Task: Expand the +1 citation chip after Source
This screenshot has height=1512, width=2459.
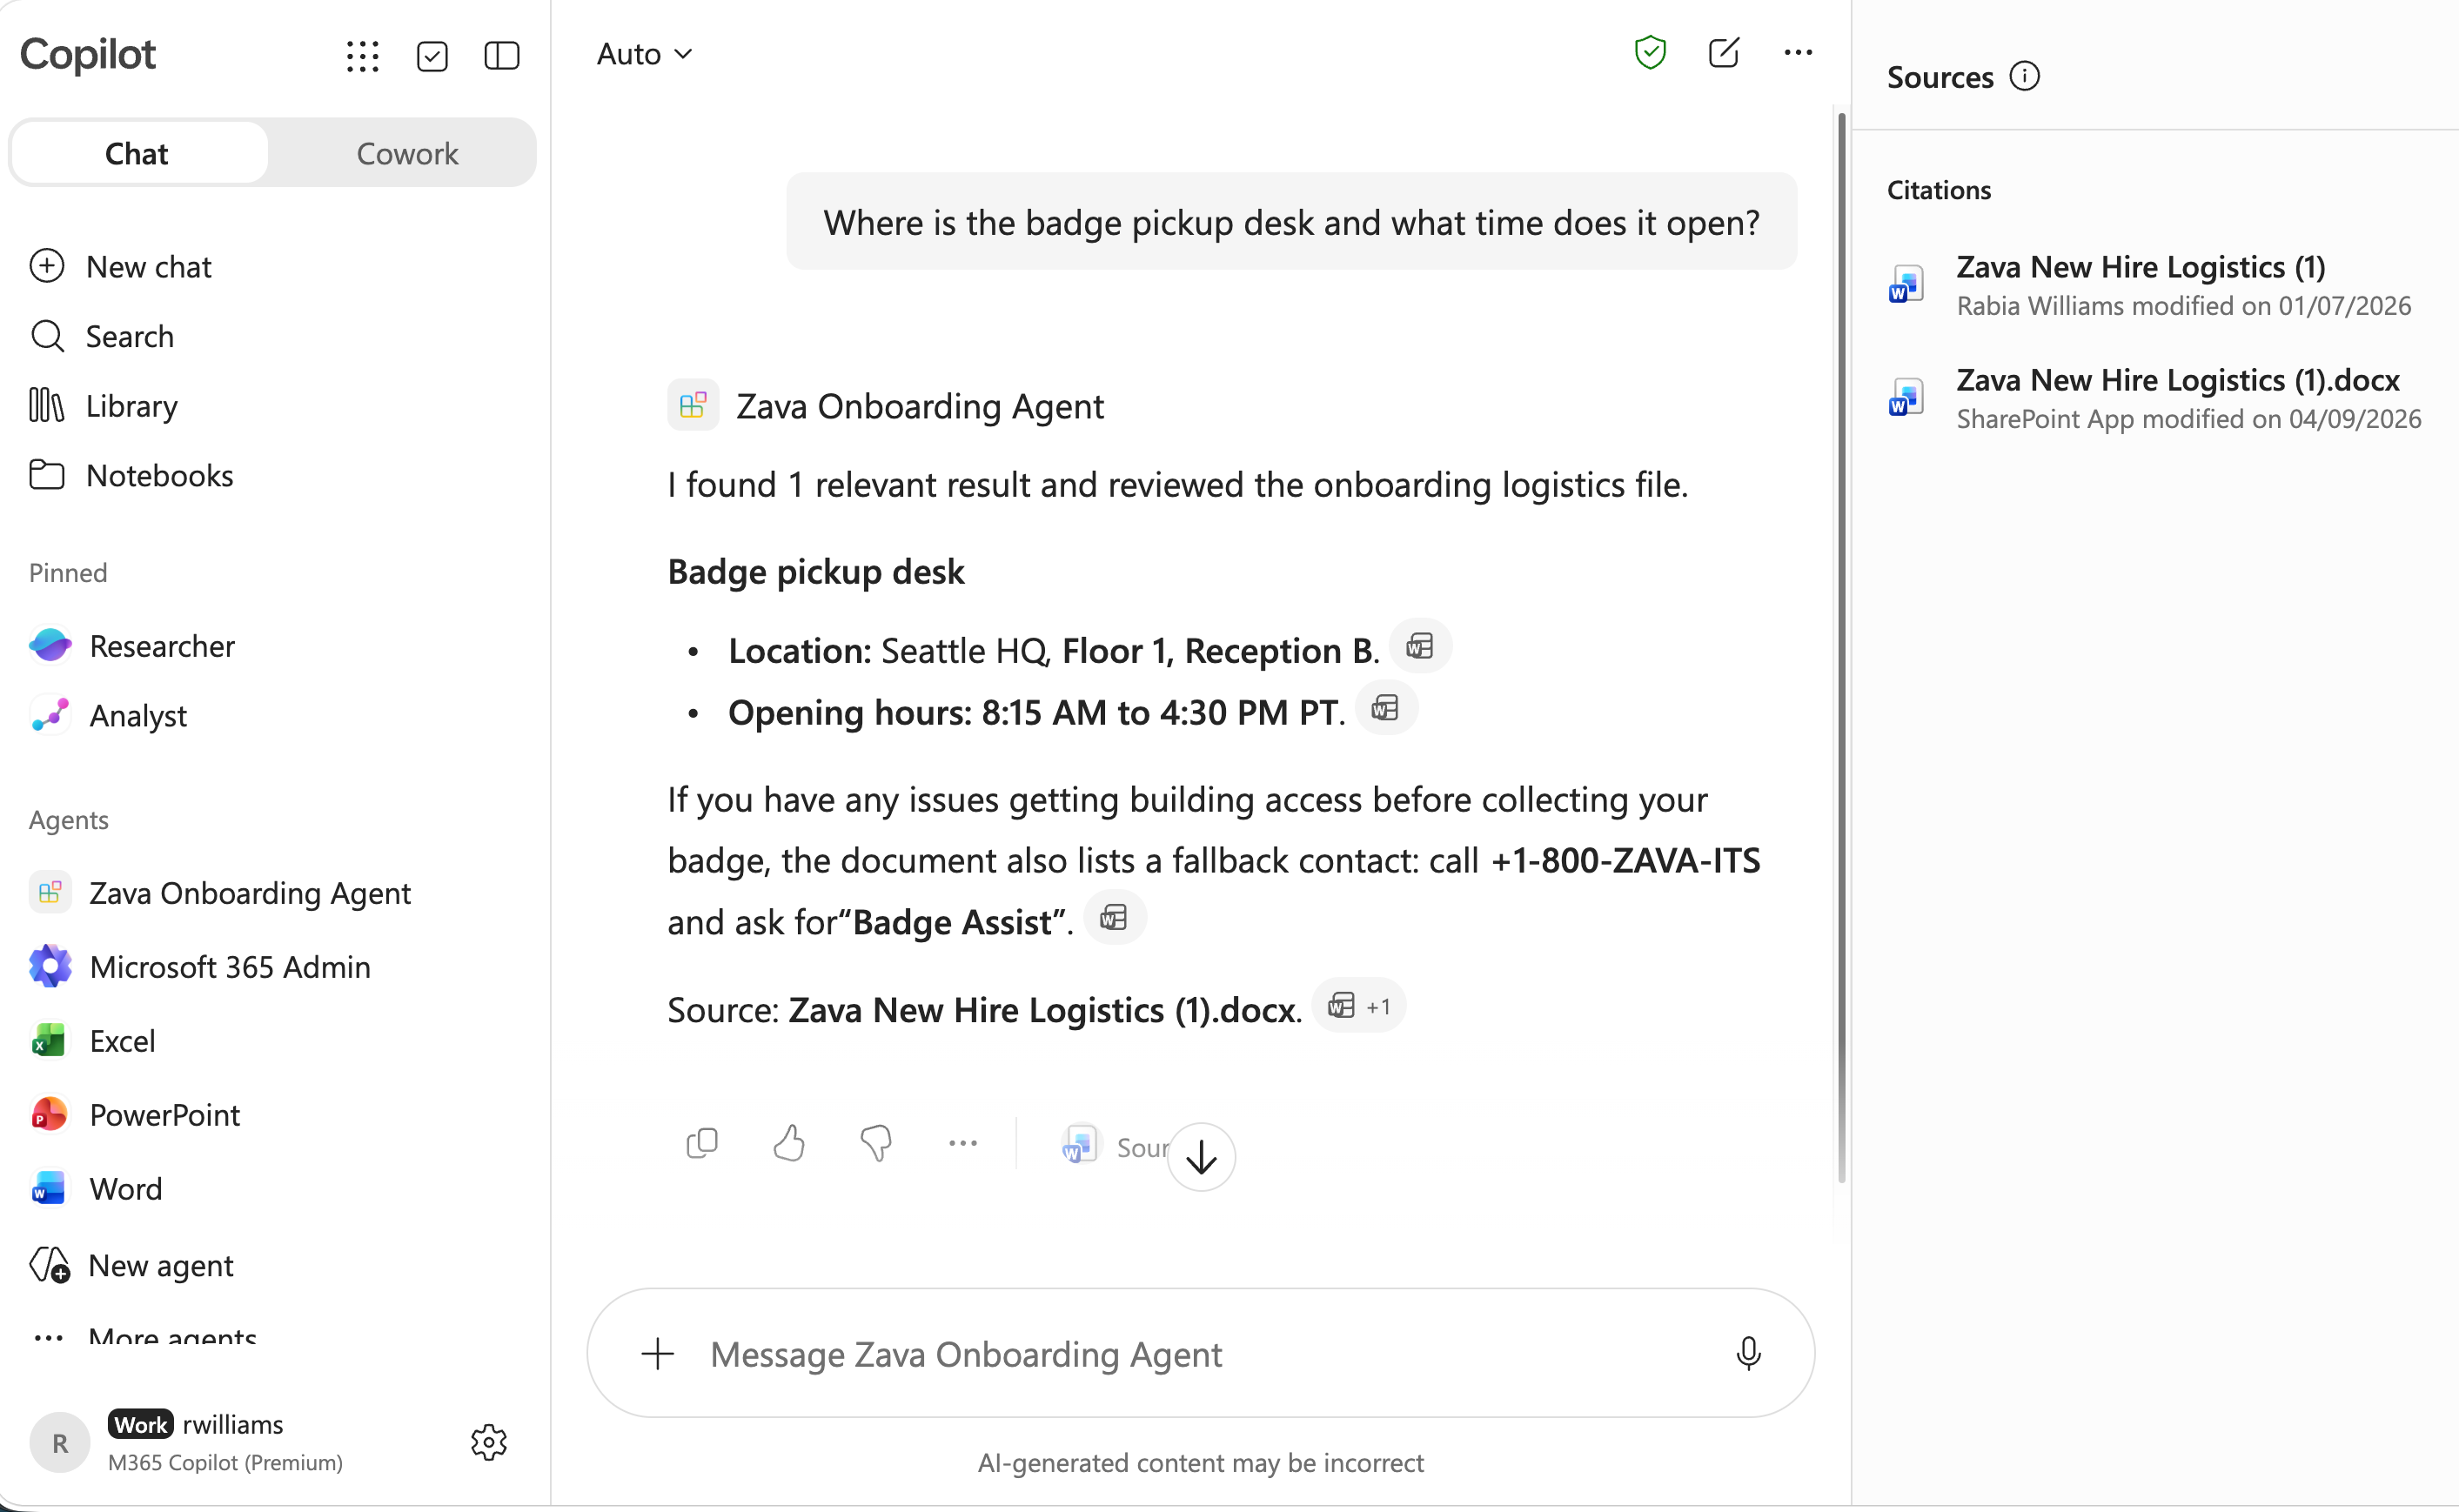Action: [x=1359, y=1006]
